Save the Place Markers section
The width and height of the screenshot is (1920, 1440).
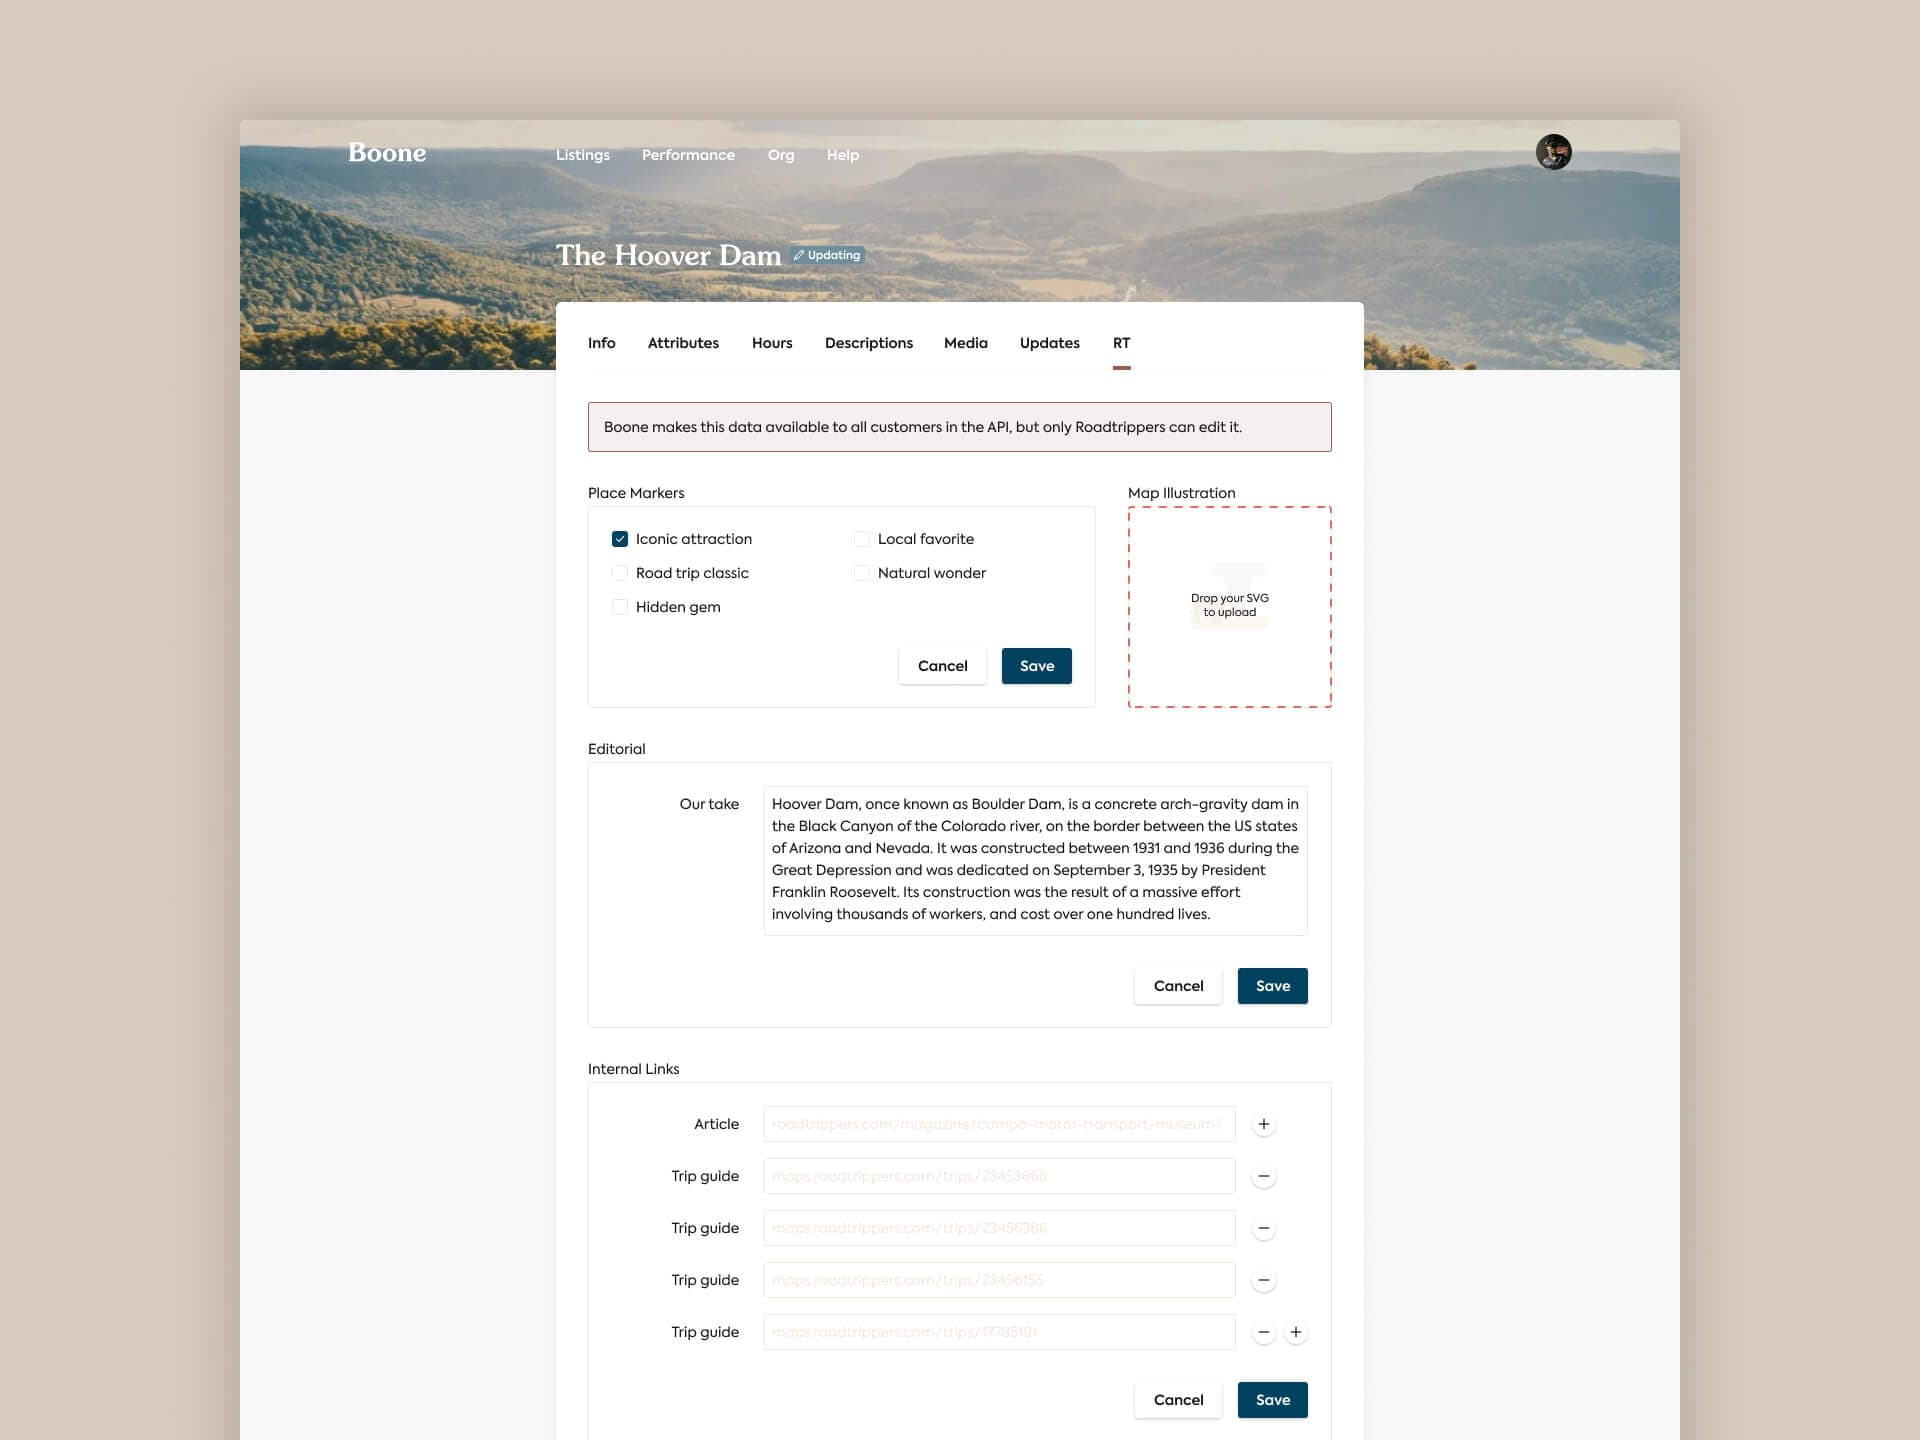click(x=1037, y=666)
